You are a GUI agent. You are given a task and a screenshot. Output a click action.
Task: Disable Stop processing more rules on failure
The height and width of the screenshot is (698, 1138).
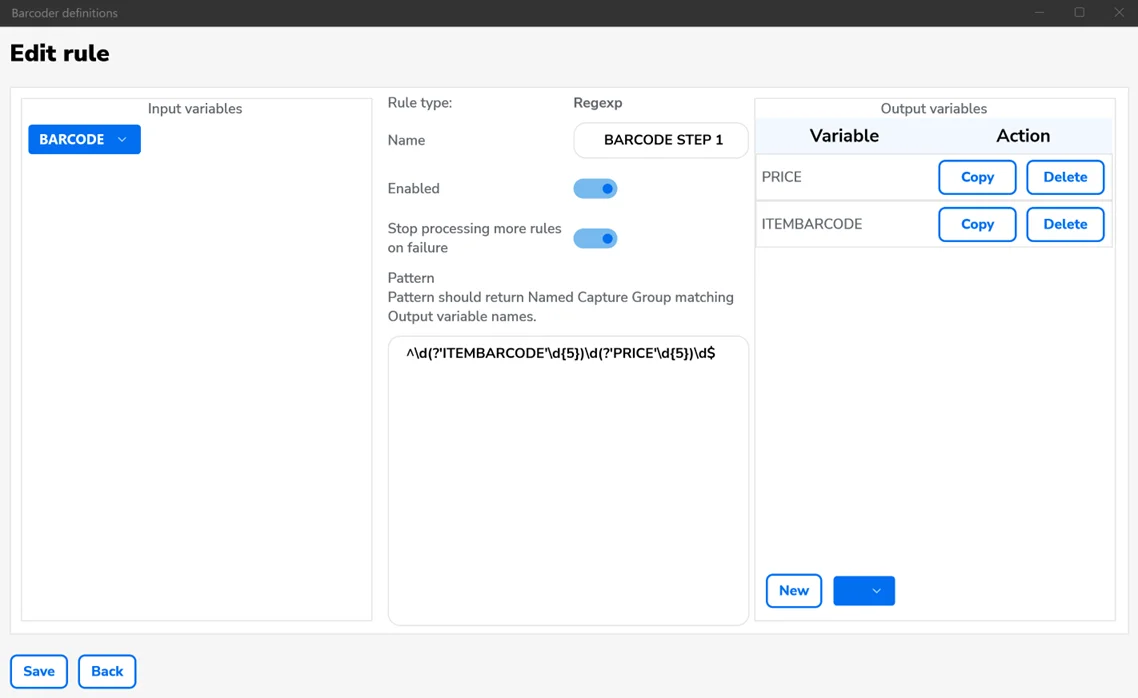pyautogui.click(x=595, y=239)
